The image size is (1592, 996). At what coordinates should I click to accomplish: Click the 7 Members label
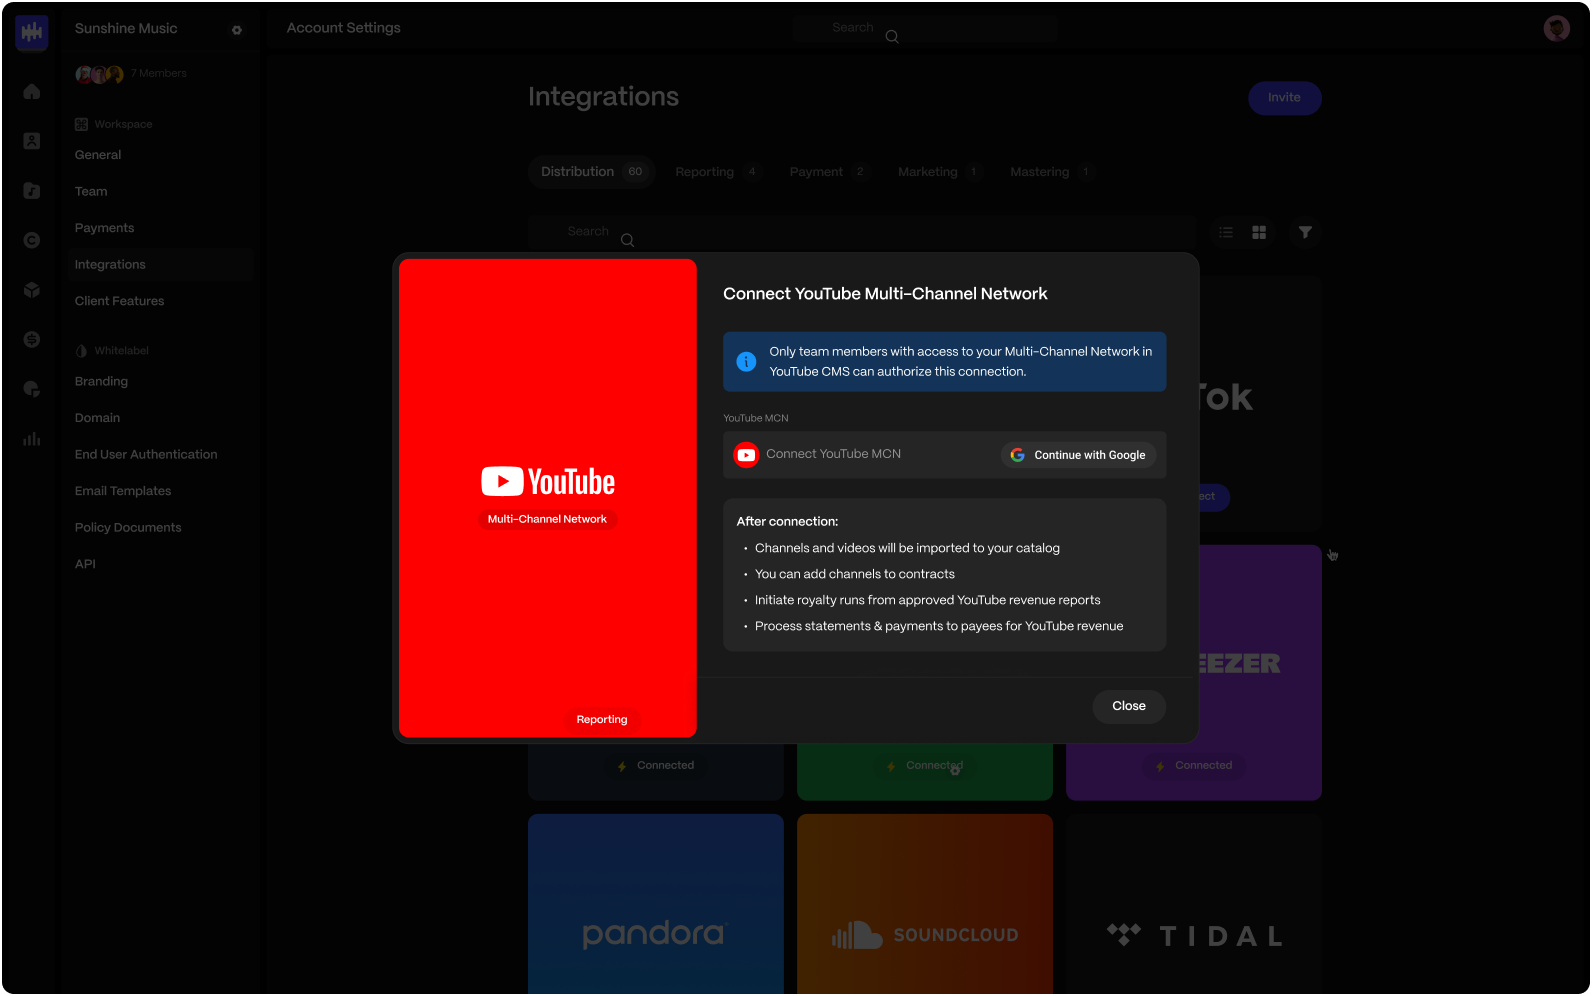158,74
